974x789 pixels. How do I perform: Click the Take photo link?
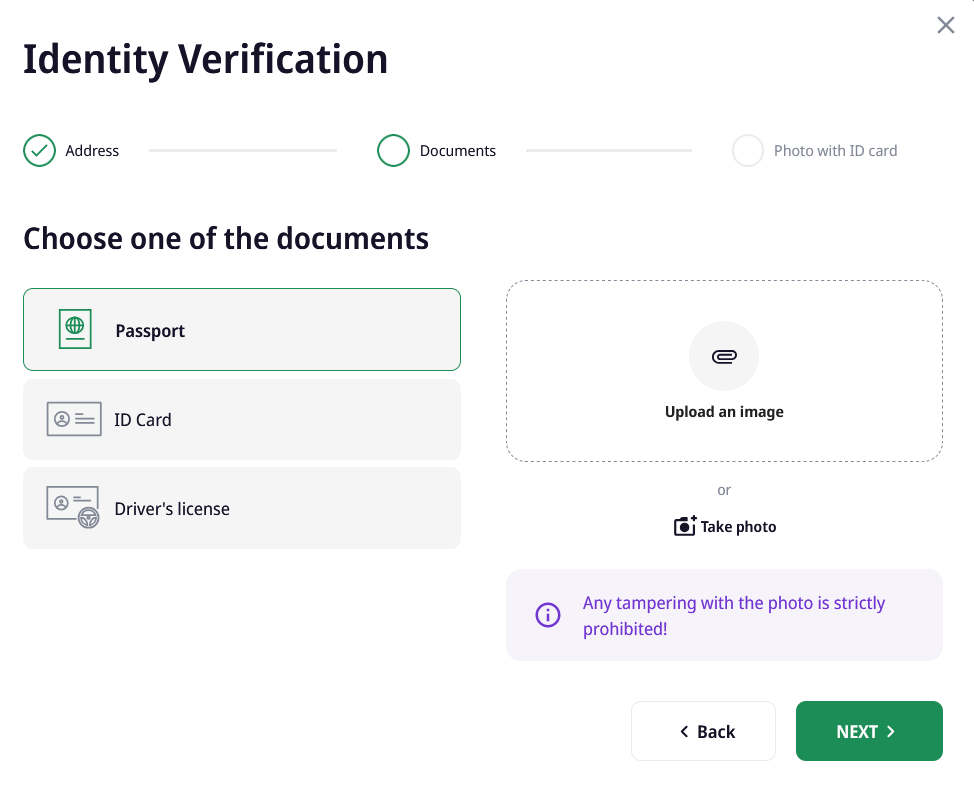[x=738, y=527]
